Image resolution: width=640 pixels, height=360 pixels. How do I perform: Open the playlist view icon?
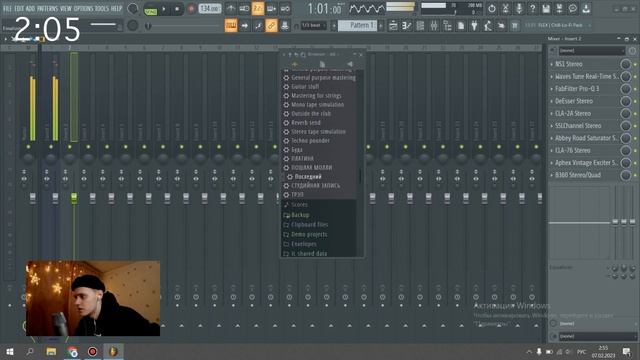(393, 26)
